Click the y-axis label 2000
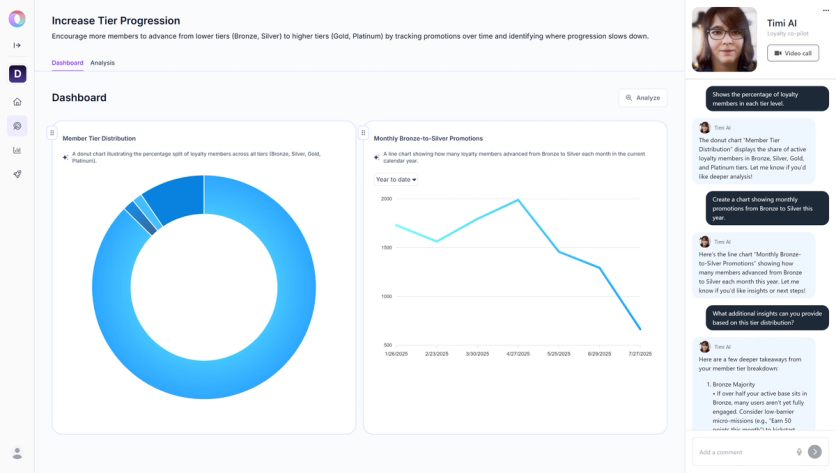Image resolution: width=836 pixels, height=473 pixels. (387, 199)
